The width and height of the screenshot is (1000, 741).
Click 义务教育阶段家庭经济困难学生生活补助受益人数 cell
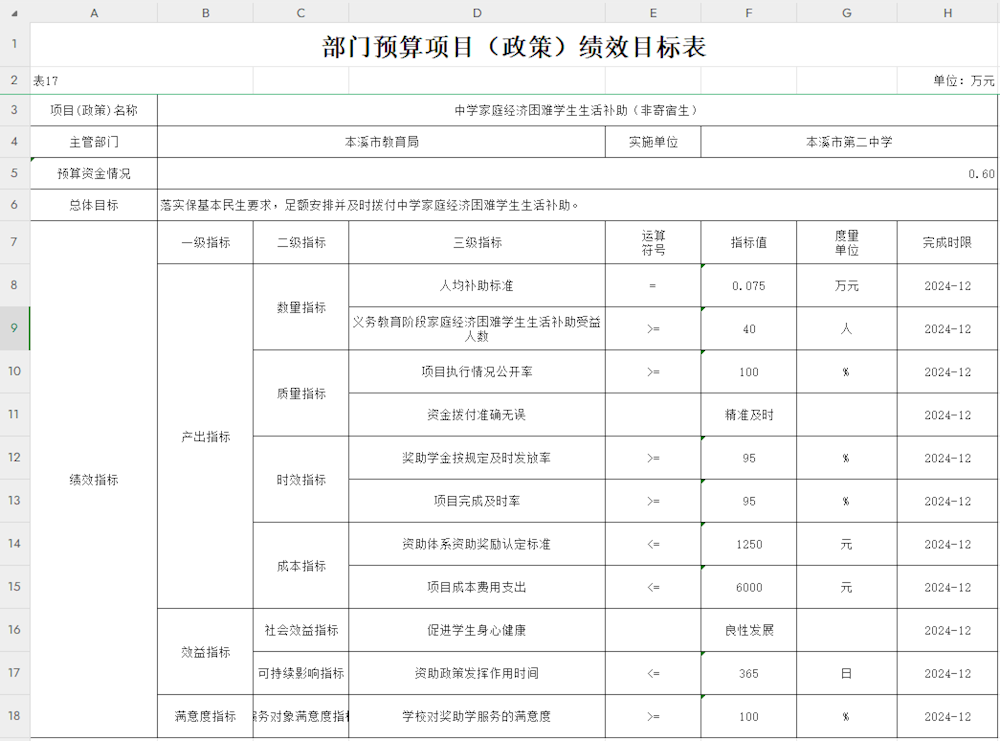pos(477,328)
